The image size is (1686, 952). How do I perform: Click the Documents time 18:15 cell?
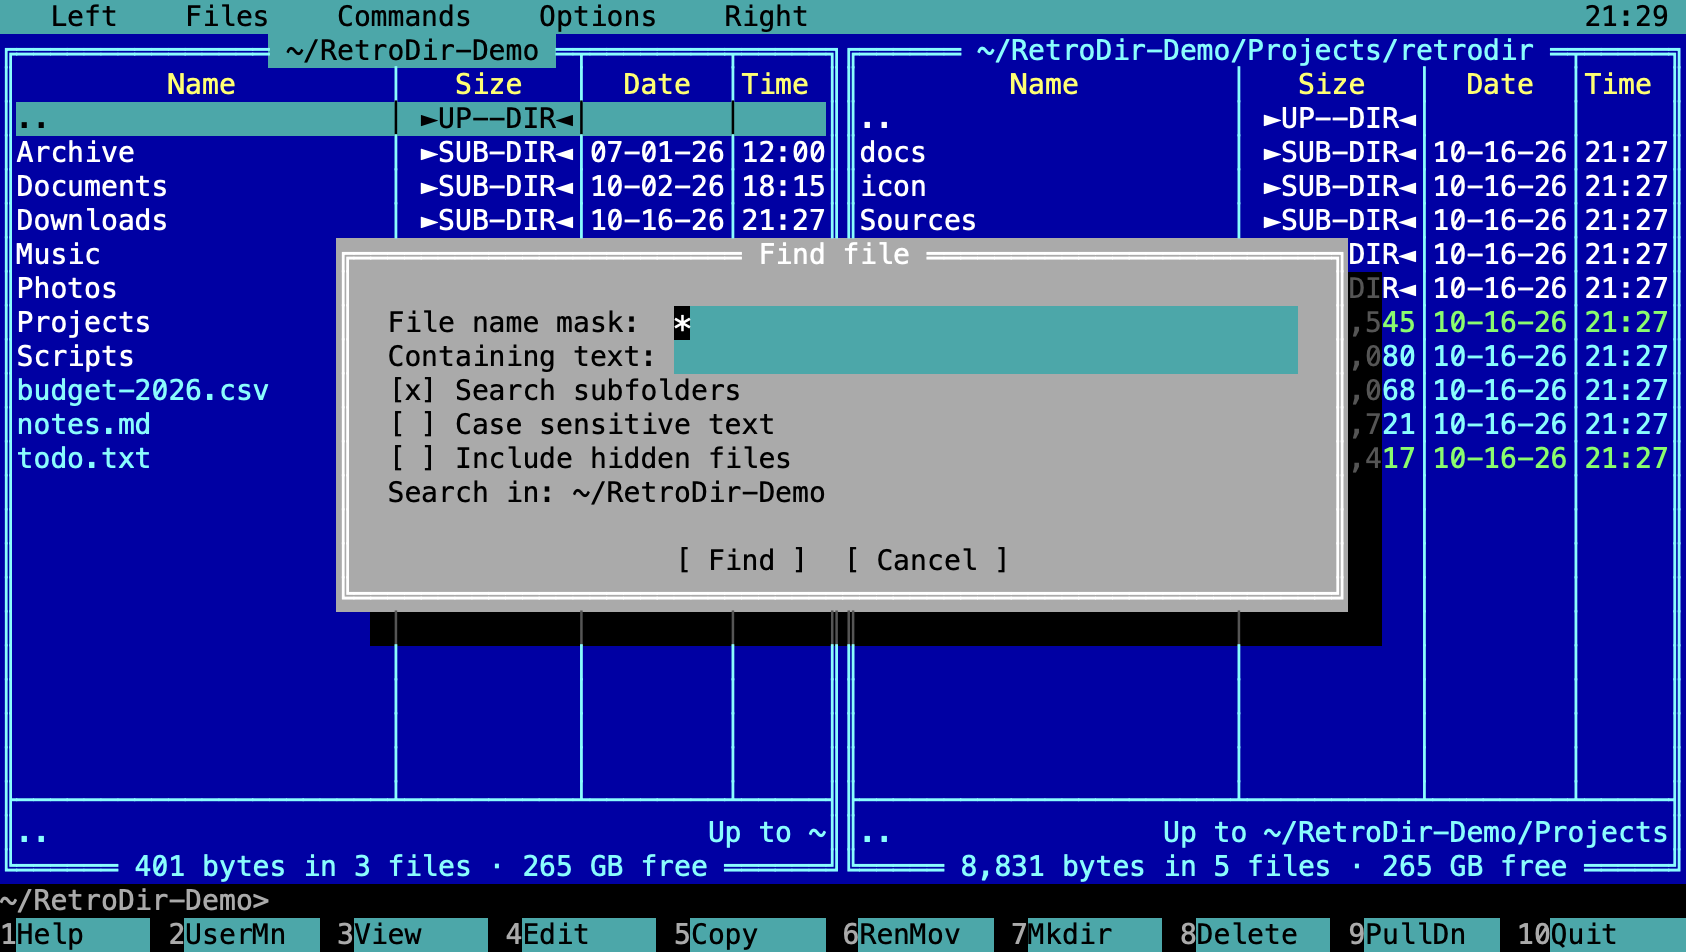783,186
